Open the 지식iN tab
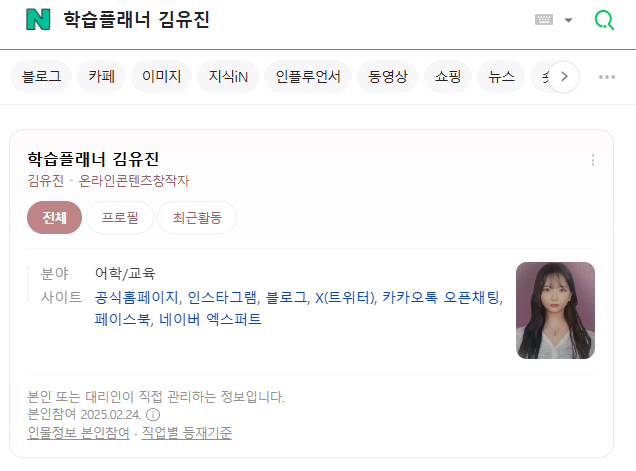The width and height of the screenshot is (636, 471). (x=228, y=77)
